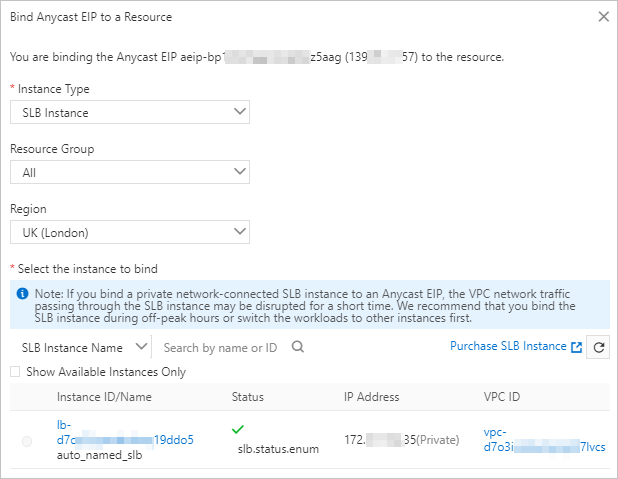Click the info icon in the note banner
Screen dimensions: 618x479
coord(22,294)
